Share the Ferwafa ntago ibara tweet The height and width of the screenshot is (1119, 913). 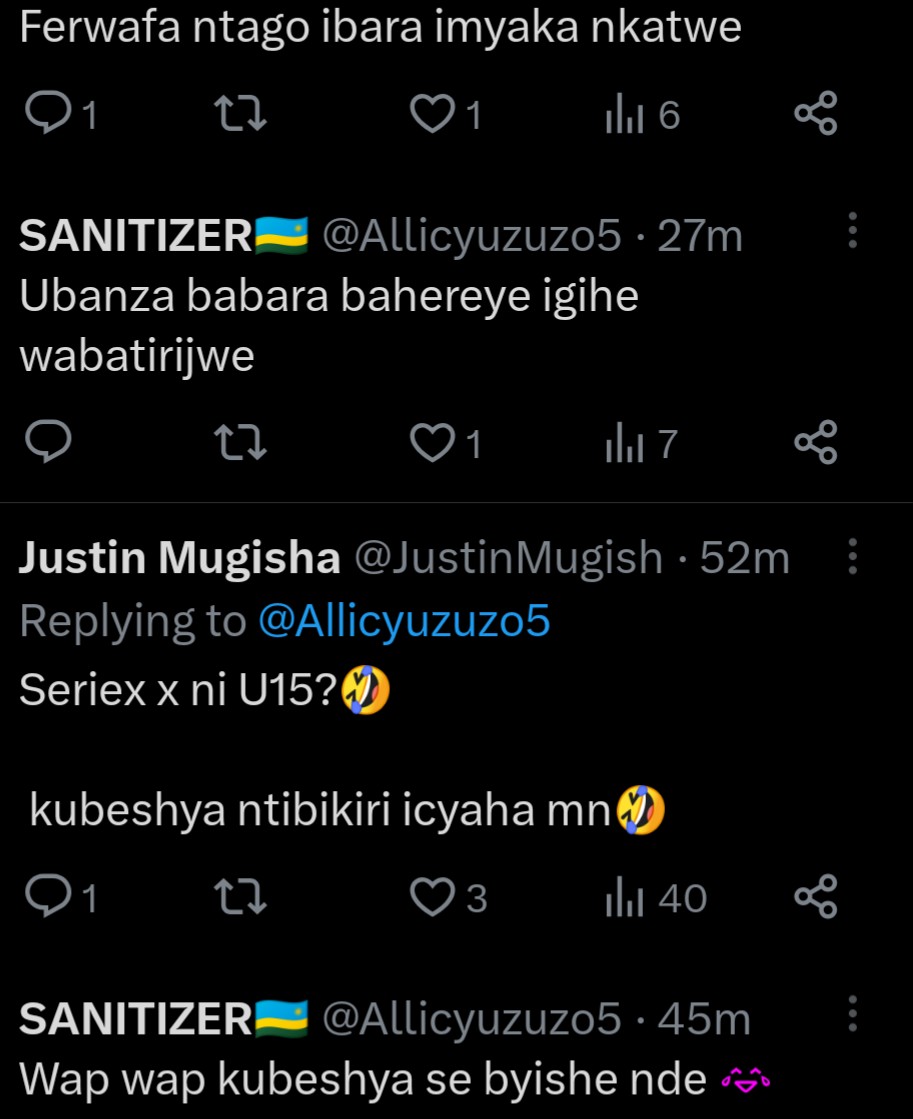click(815, 116)
